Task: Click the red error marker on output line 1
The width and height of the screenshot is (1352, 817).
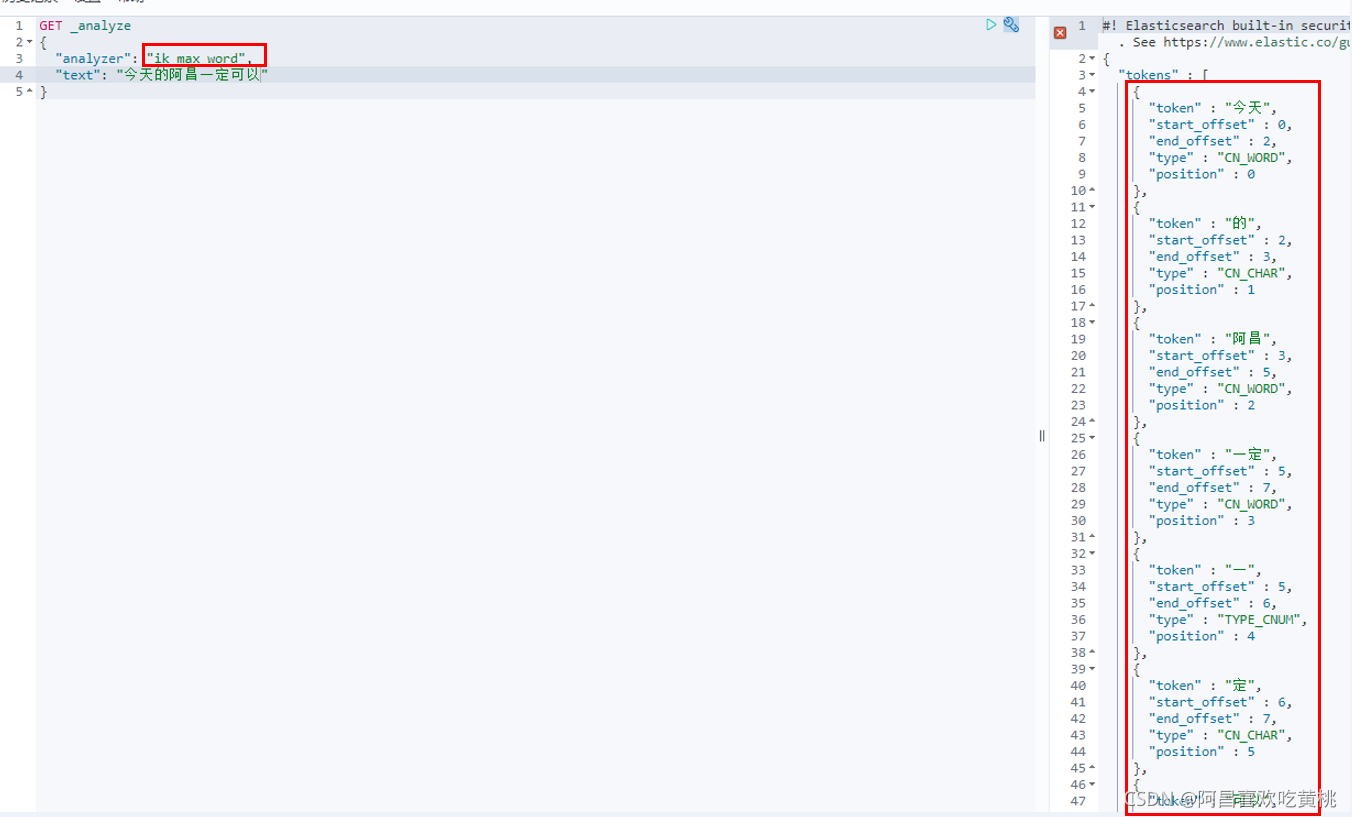Action: [x=1060, y=32]
